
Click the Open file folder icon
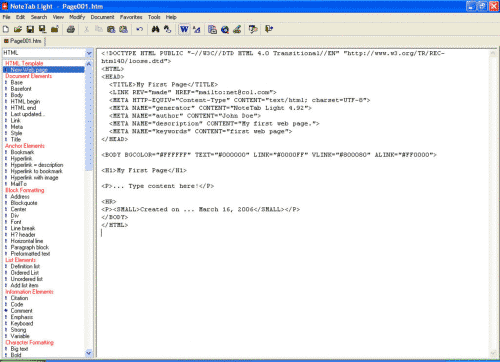(x=18, y=29)
